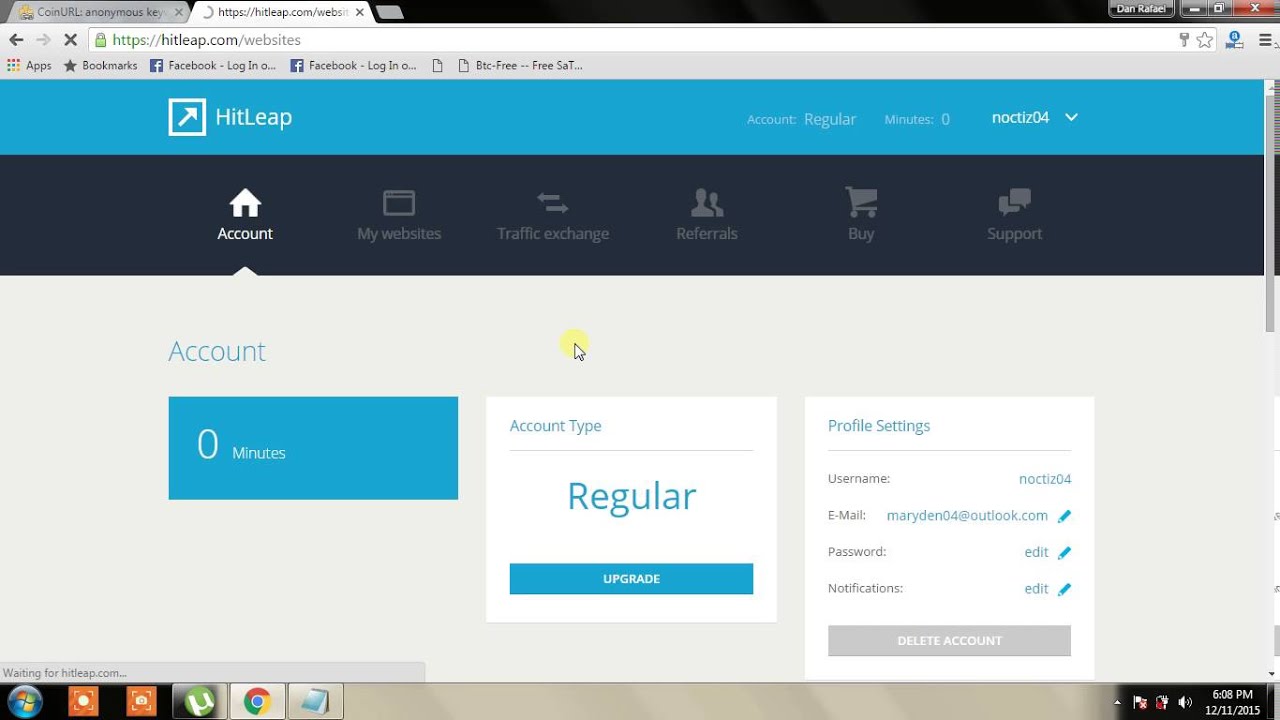
Task: Open uTorrent from the taskbar
Action: point(200,702)
